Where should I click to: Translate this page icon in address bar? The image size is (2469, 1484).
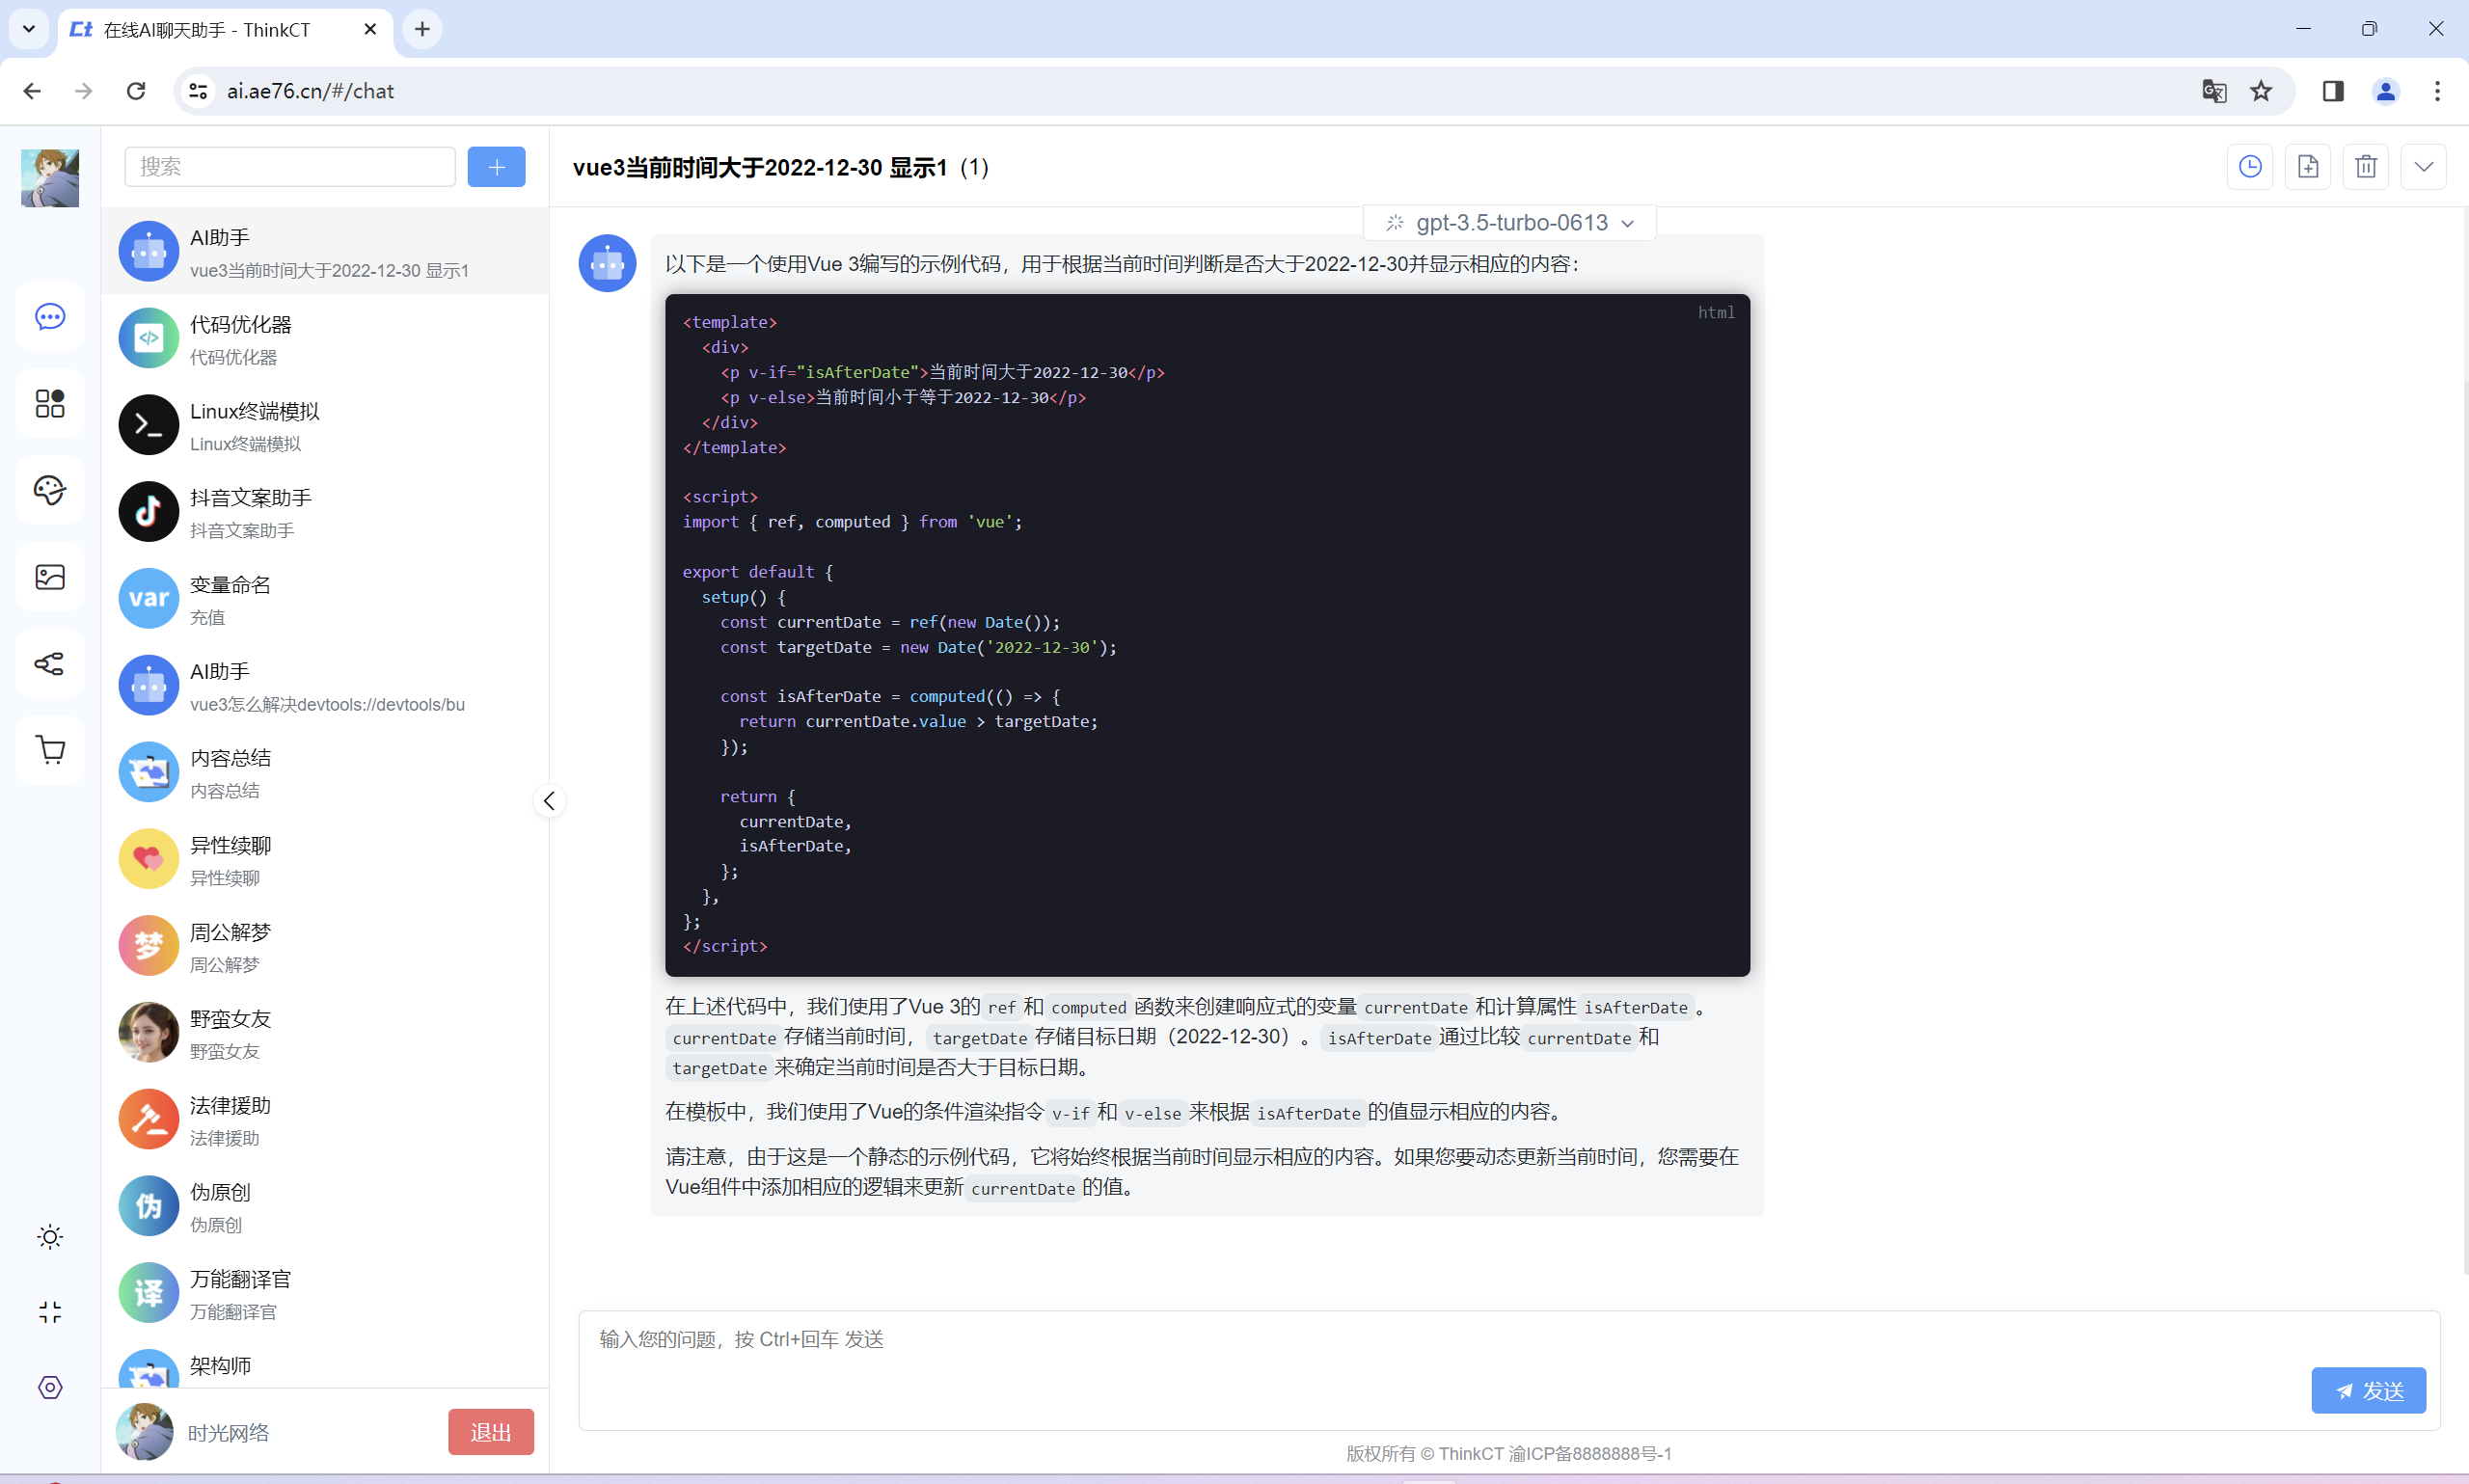coord(2214,91)
